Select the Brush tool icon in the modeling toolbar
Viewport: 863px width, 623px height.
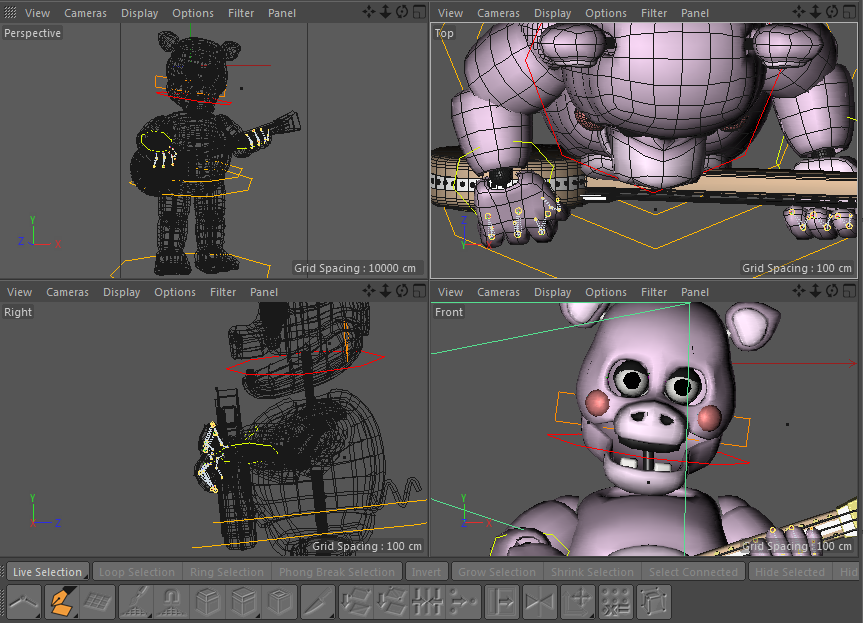[135, 601]
